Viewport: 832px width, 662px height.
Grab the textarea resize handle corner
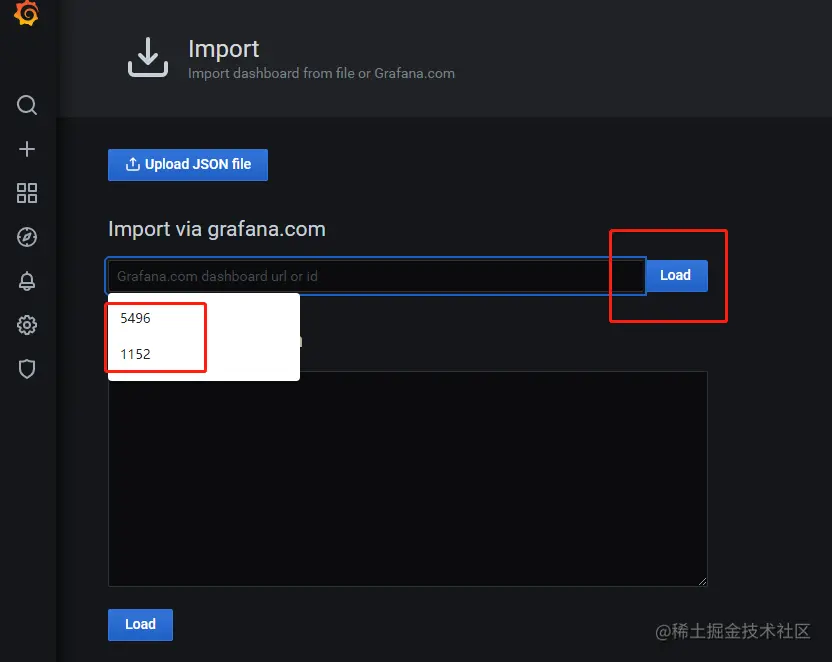702,581
